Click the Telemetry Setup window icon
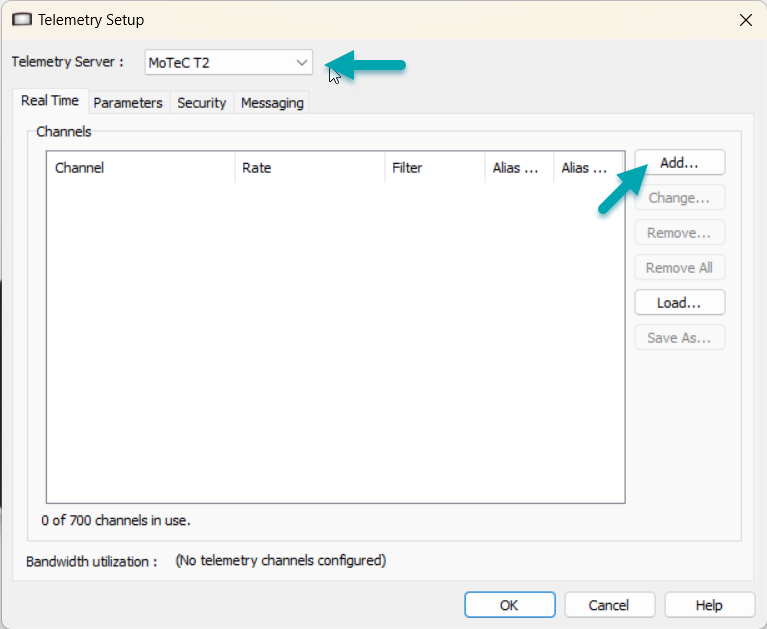 [22, 20]
